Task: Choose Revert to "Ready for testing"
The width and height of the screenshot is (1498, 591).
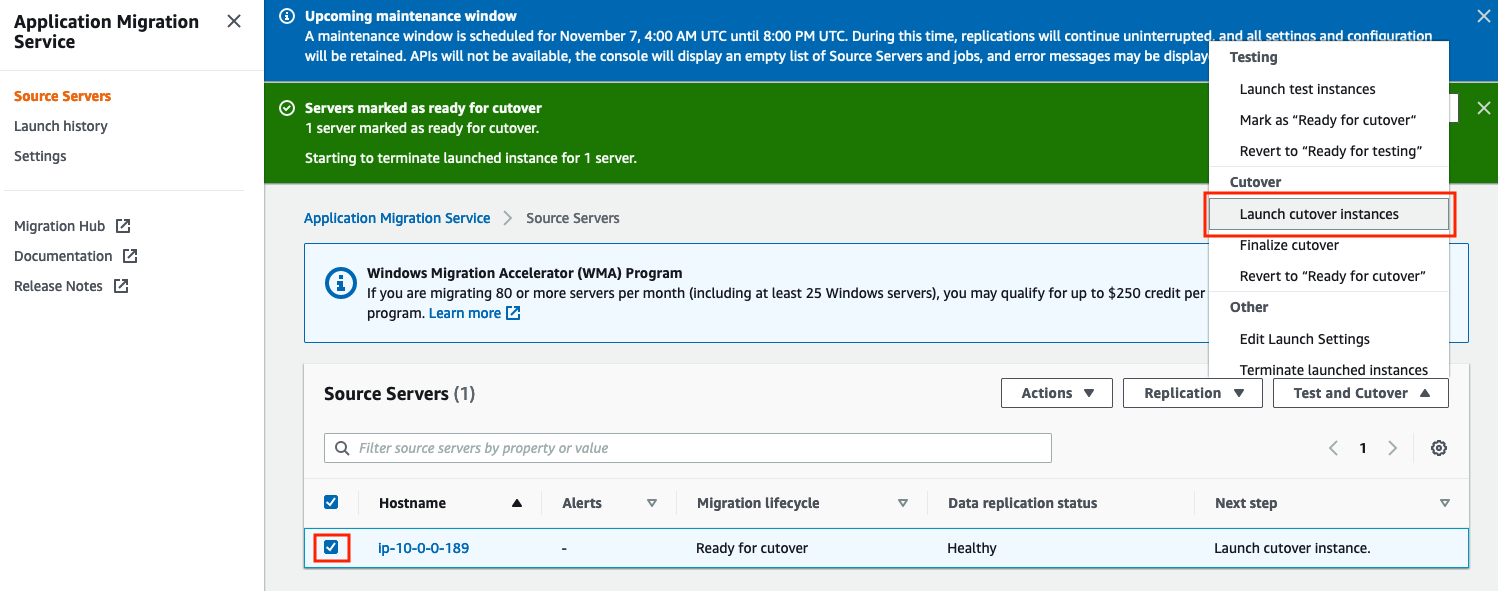Action: click(1329, 151)
